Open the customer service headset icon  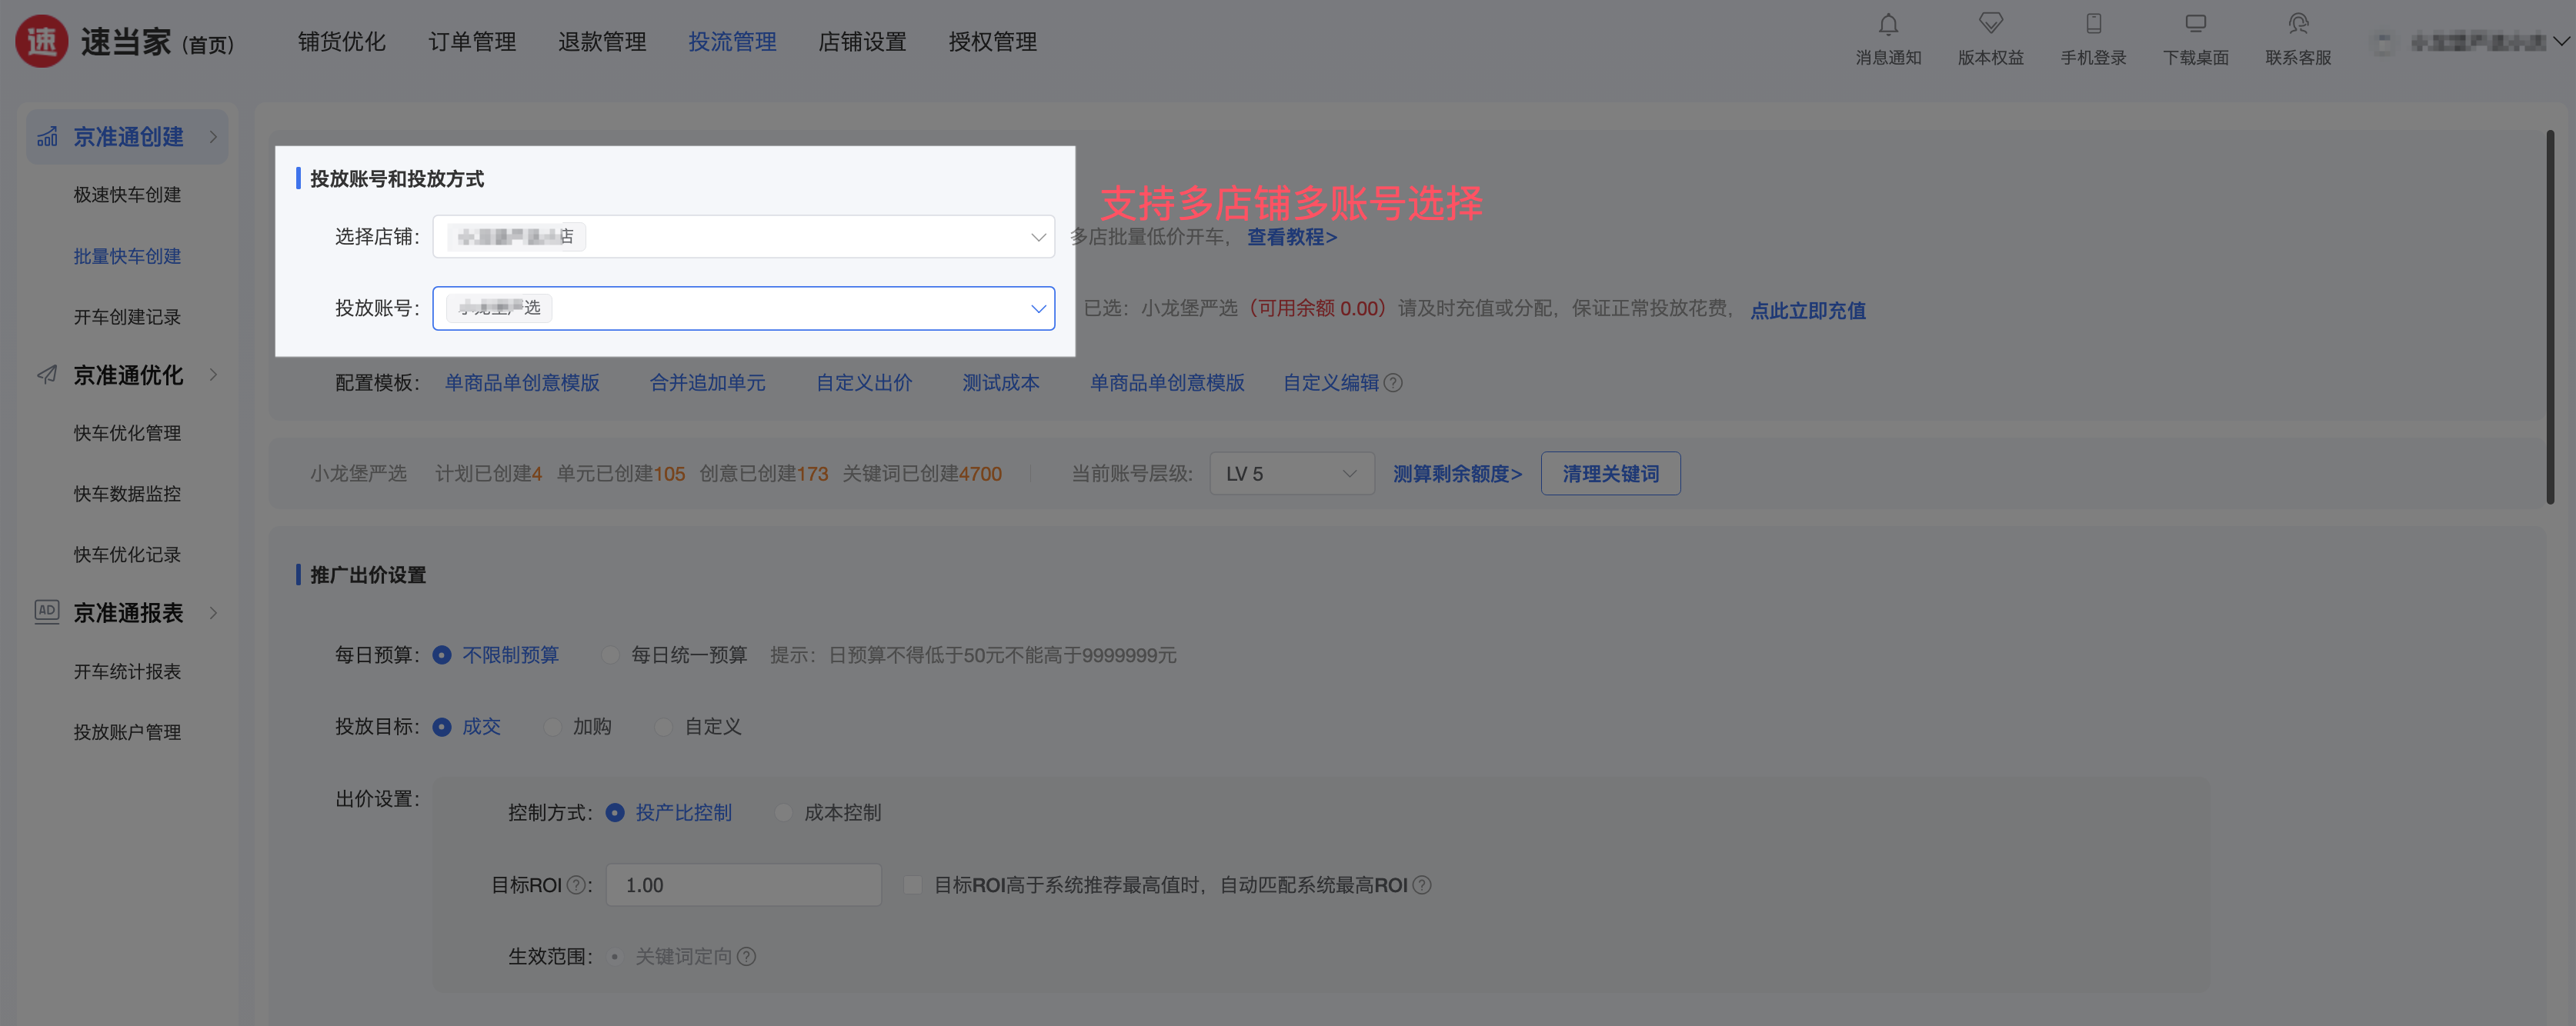click(2298, 24)
